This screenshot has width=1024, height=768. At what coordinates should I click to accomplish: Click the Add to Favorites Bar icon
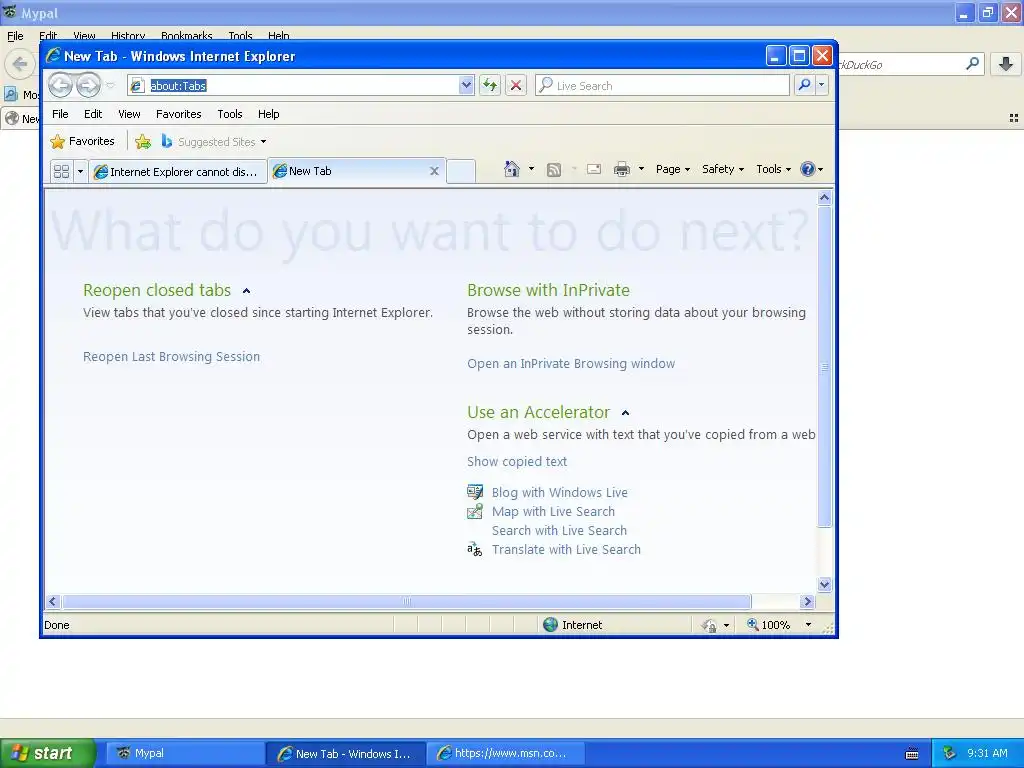click(142, 141)
